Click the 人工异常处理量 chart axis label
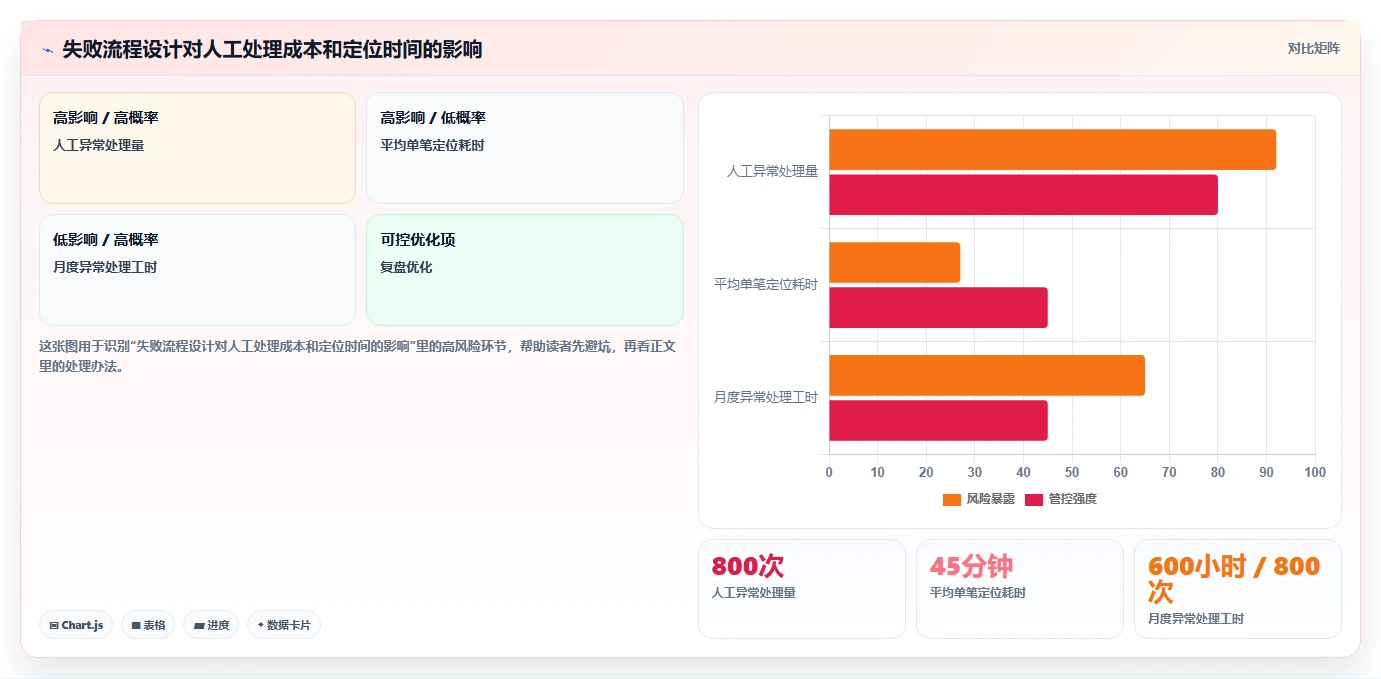Viewport: 1381px width, 679px height. coord(772,172)
